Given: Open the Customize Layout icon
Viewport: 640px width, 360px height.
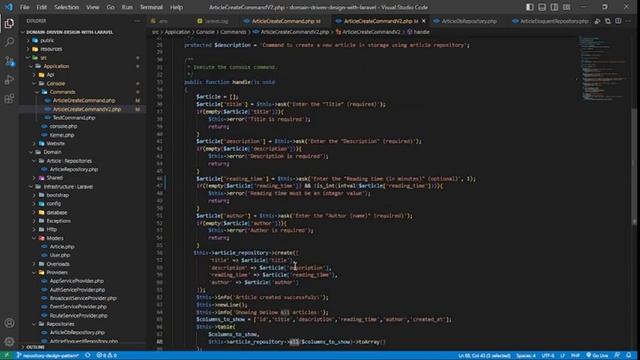Looking at the screenshot, I should click(567, 7).
